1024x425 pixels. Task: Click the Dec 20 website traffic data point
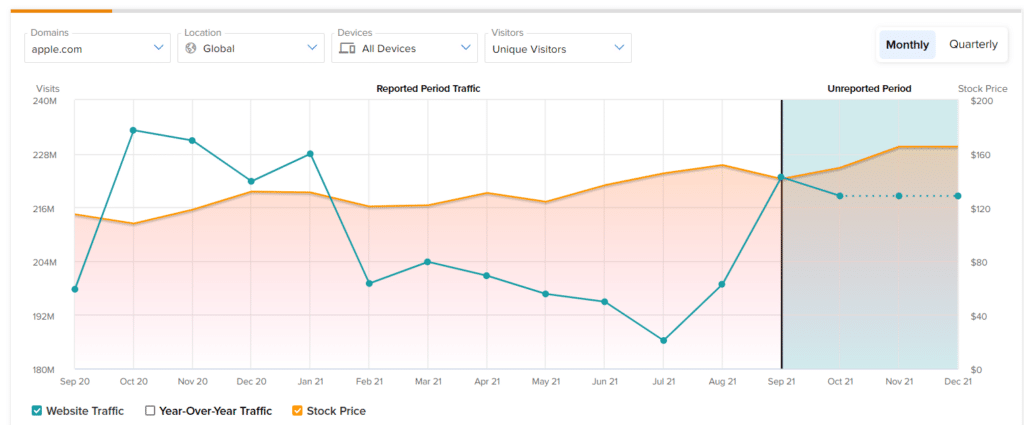tap(251, 181)
